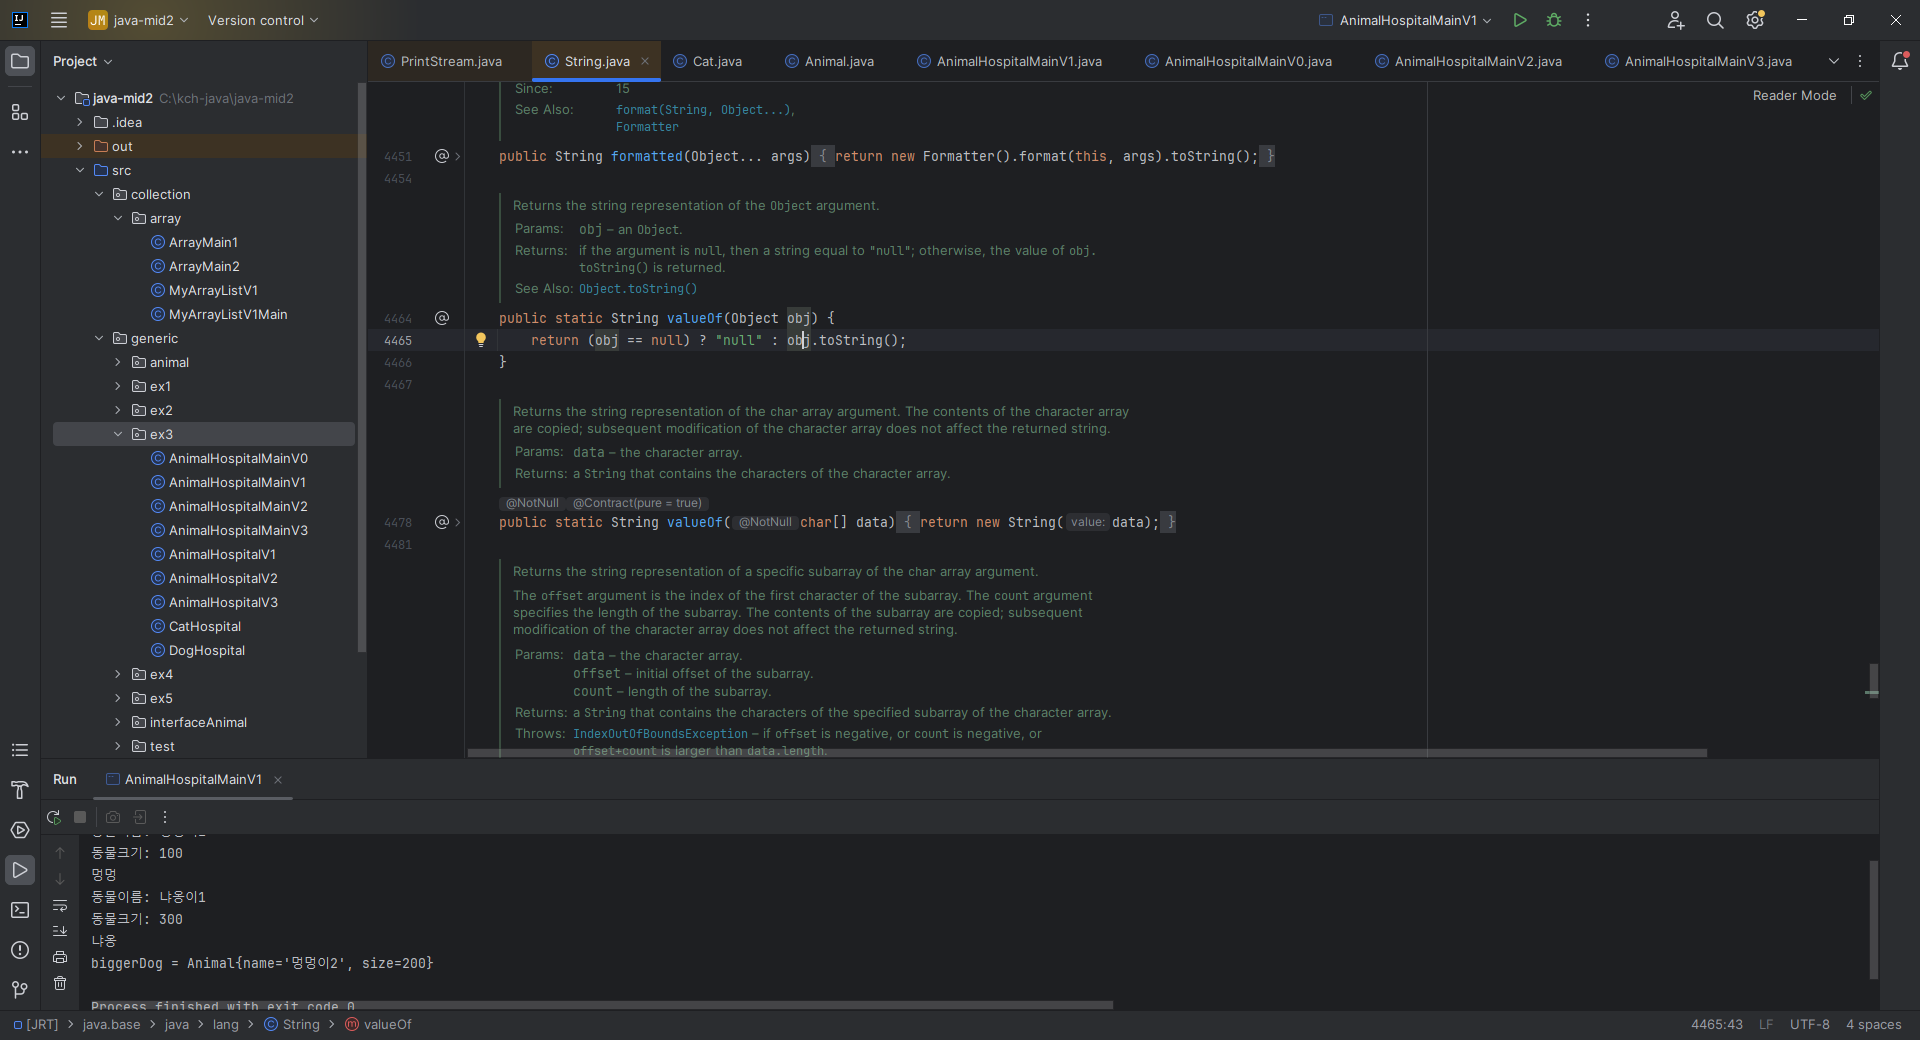Click the green inspections checkmark widget

[x=1866, y=95]
